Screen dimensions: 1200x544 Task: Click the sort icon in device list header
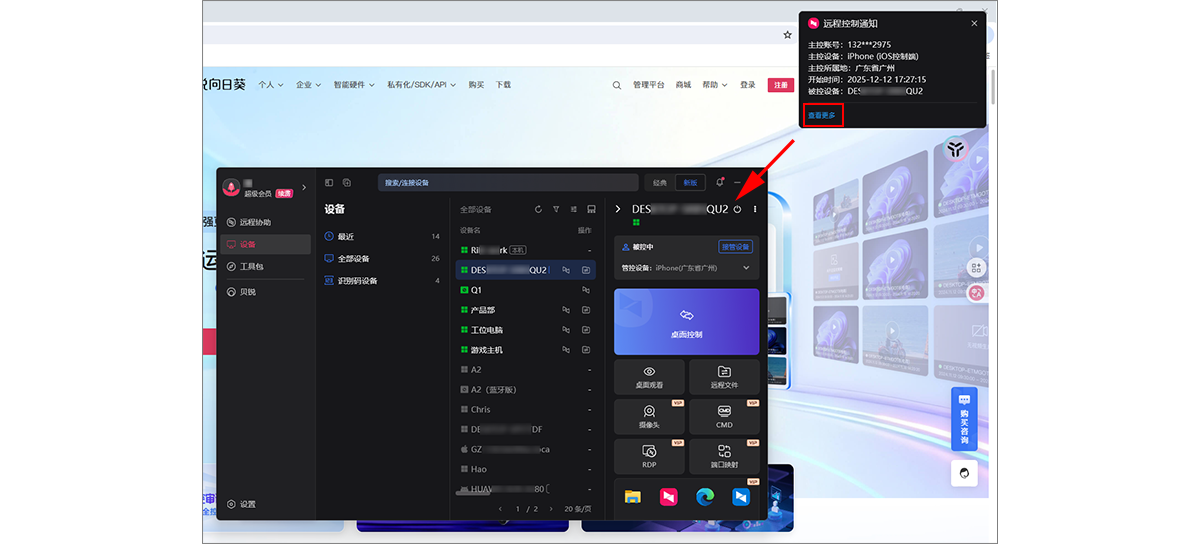tap(574, 209)
